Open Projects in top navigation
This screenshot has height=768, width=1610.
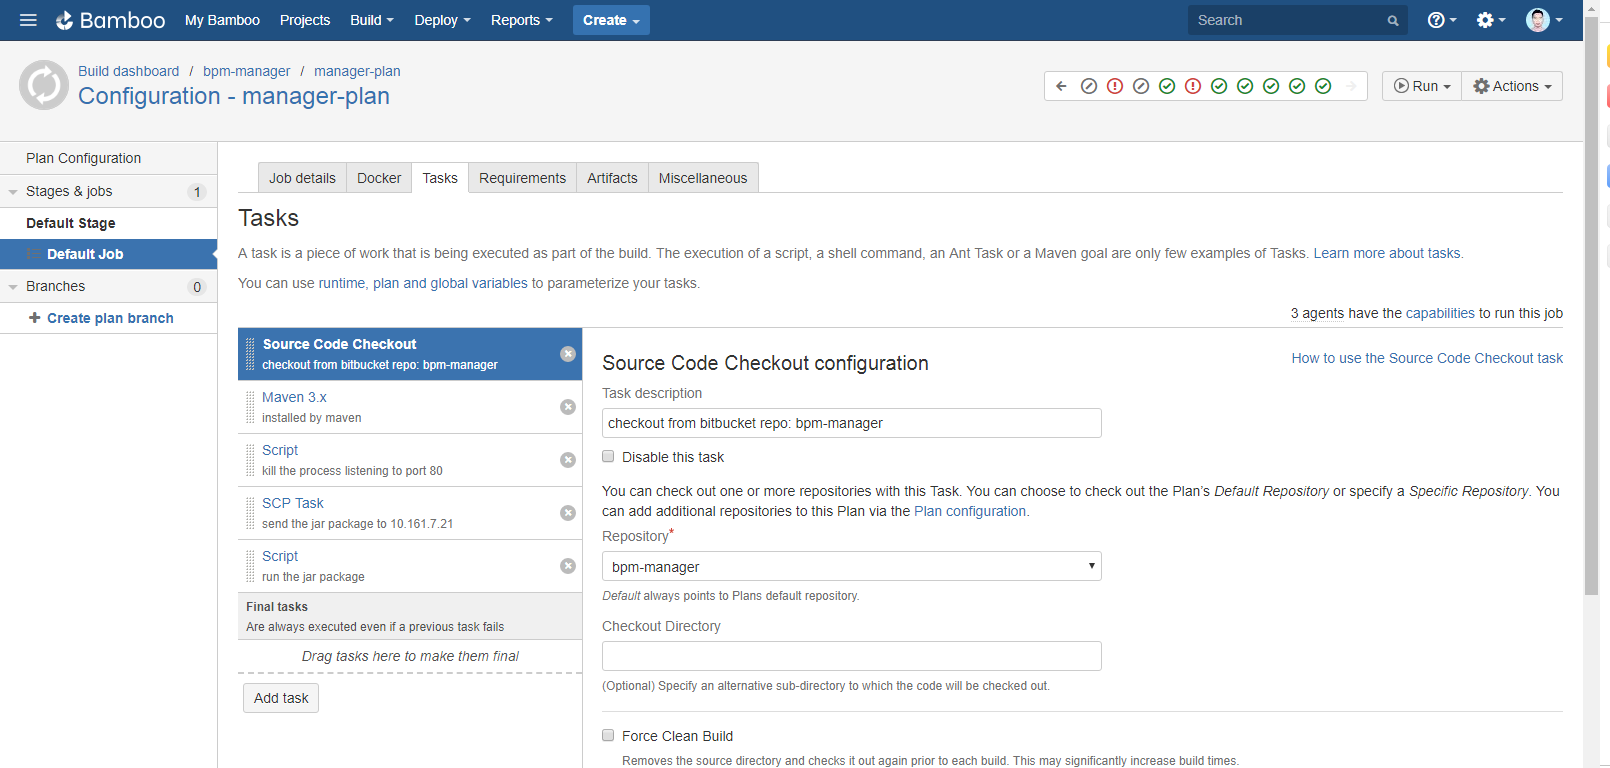[x=305, y=20]
